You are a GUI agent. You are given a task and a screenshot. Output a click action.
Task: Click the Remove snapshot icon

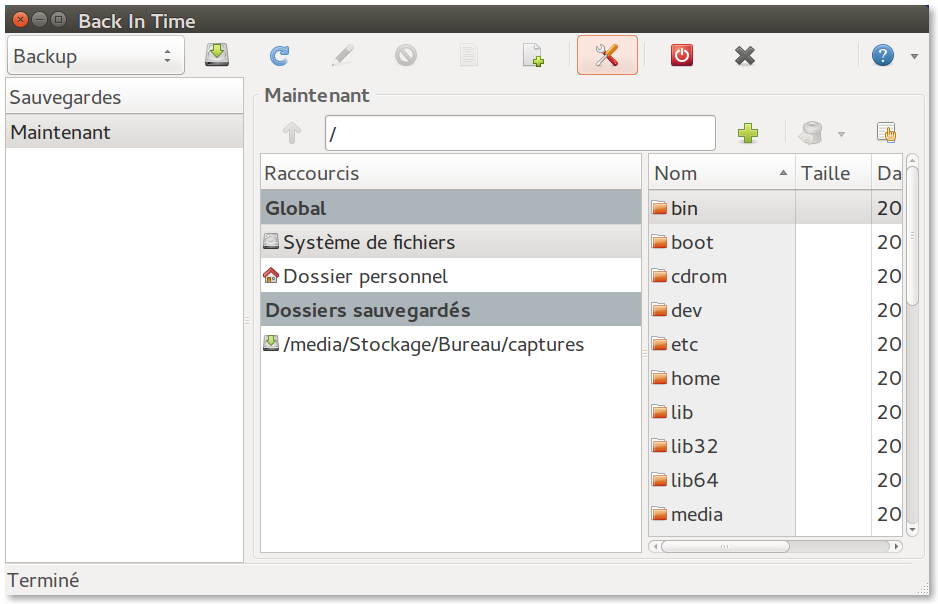point(406,56)
